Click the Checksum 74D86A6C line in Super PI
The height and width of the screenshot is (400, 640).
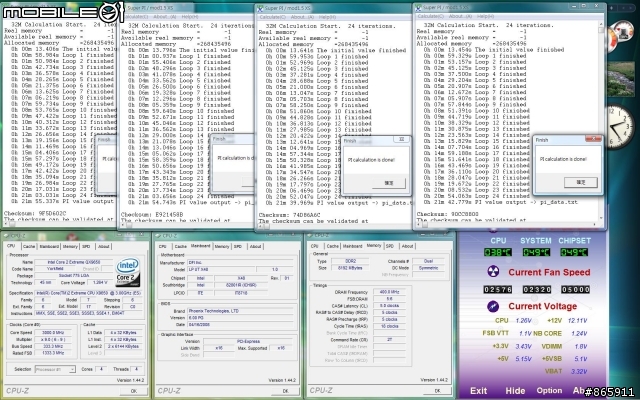(289, 215)
